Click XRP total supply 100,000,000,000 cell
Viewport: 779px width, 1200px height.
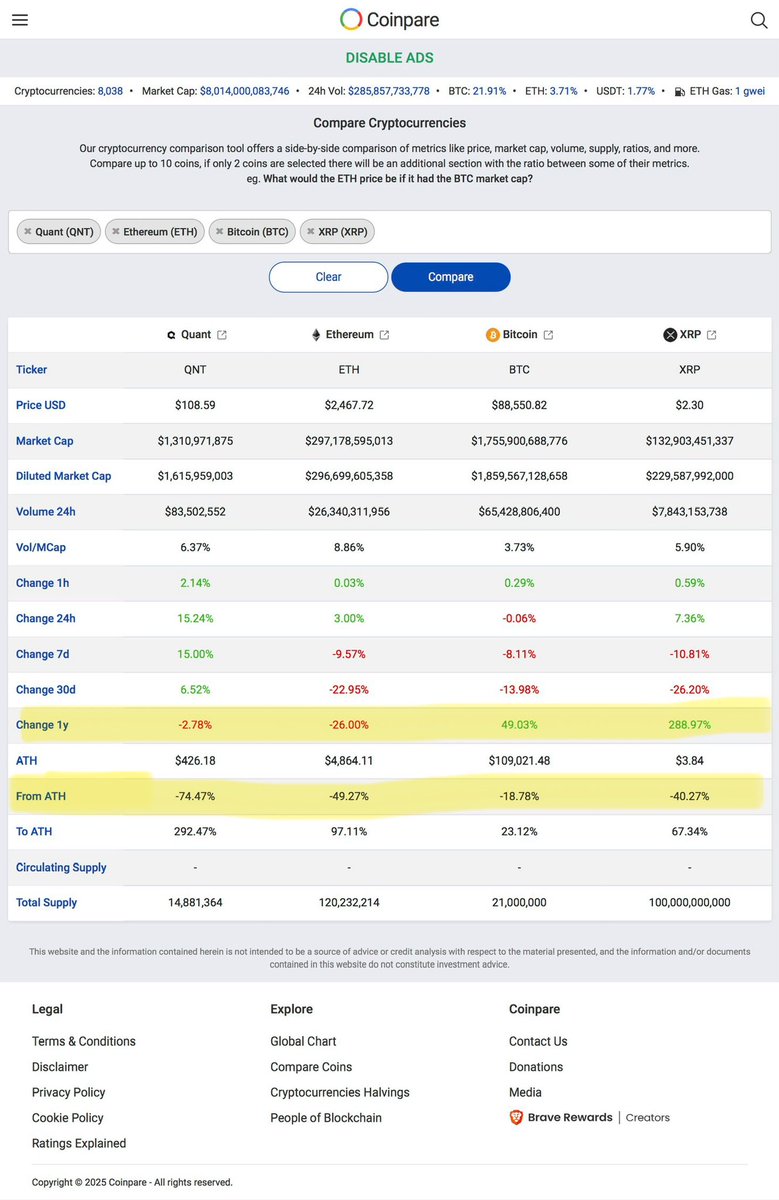[x=690, y=902]
